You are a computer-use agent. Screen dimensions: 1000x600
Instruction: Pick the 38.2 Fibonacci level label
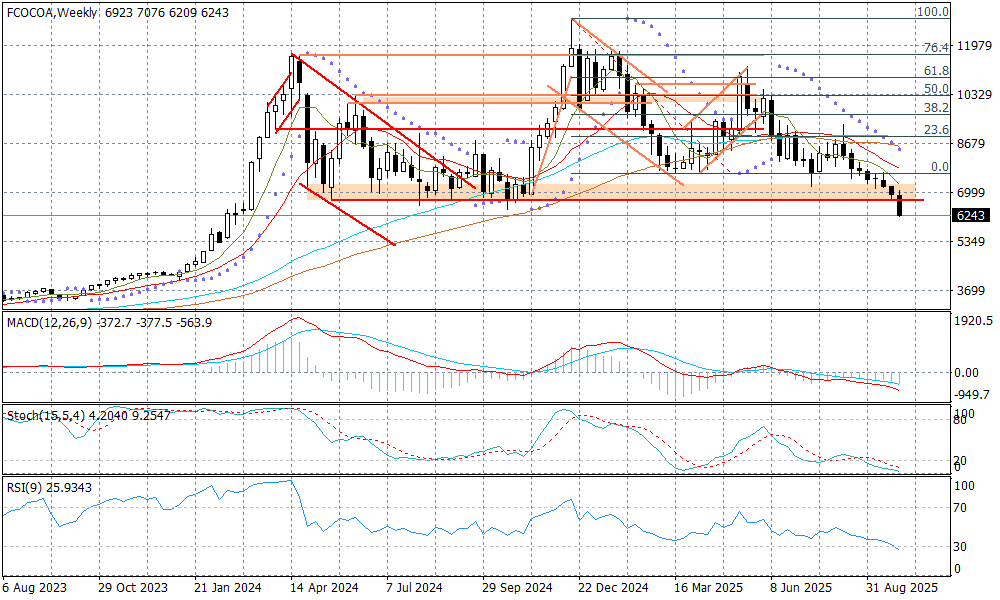pos(935,108)
